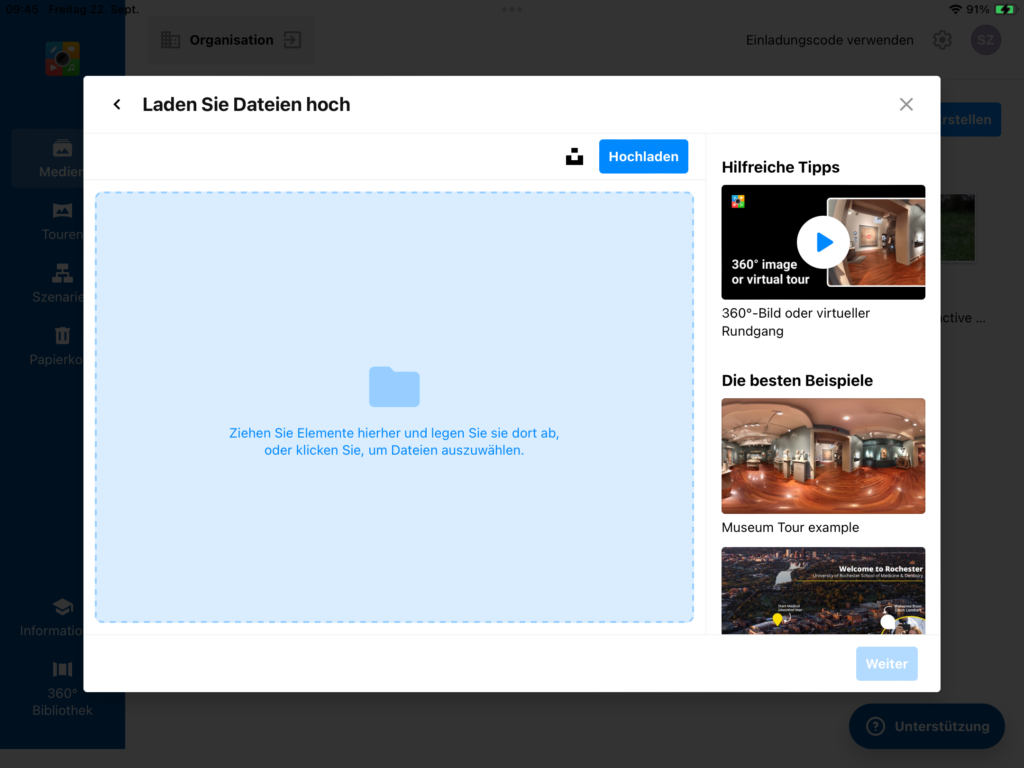Open the Museum Tour example thumbnail
The width and height of the screenshot is (1024, 768).
pos(823,456)
